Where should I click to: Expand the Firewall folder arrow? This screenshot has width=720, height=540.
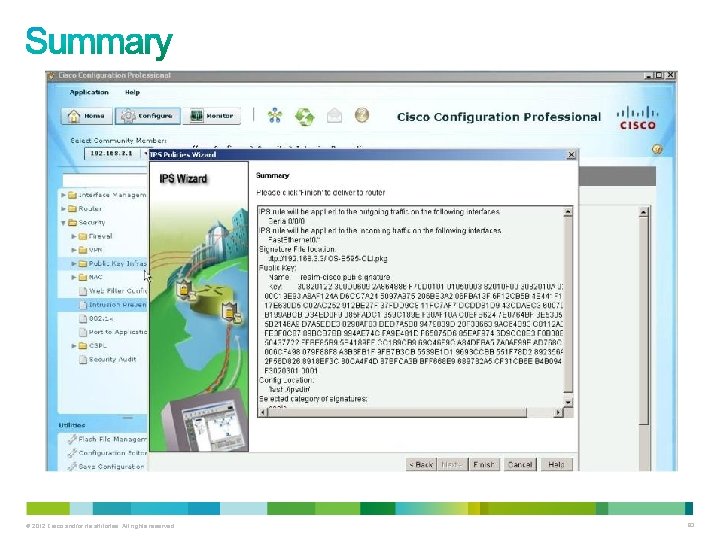pos(73,236)
